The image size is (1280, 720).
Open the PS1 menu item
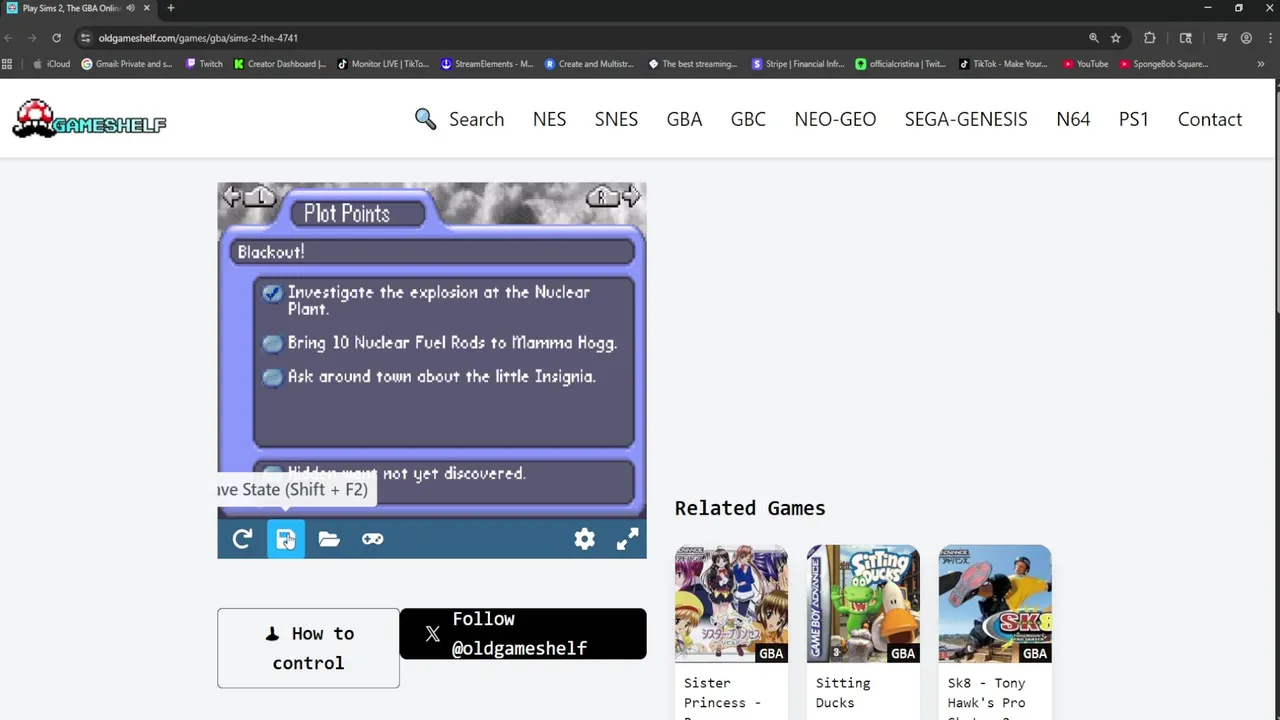coord(1133,119)
